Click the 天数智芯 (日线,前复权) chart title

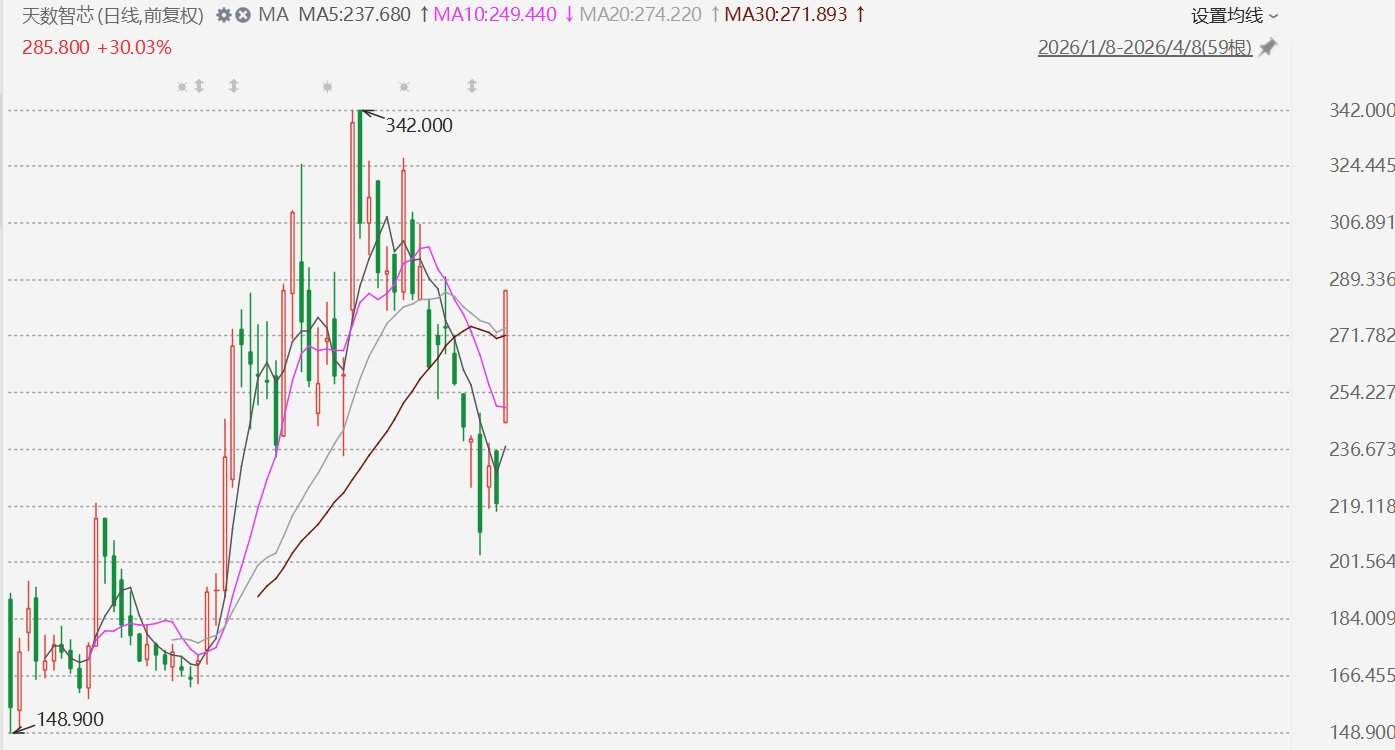tap(113, 16)
